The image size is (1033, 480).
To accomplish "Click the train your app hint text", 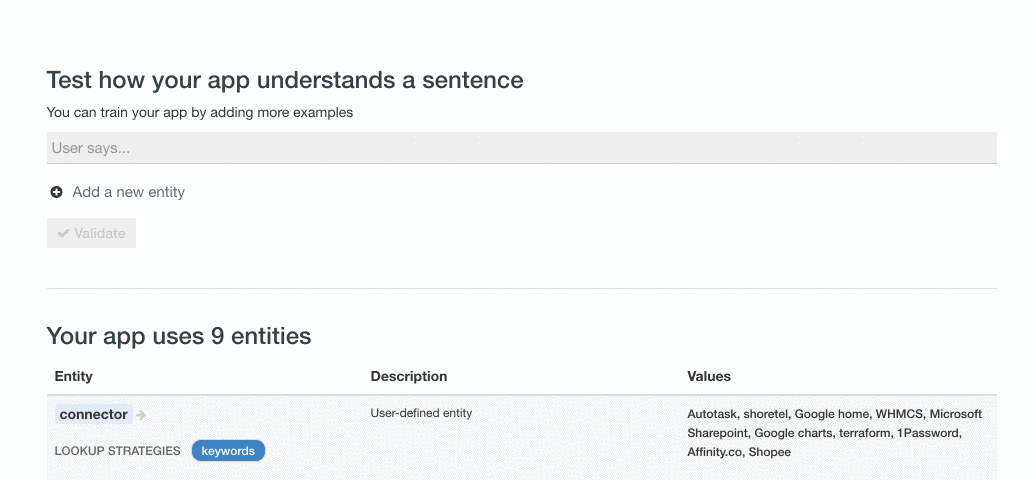I will point(200,113).
